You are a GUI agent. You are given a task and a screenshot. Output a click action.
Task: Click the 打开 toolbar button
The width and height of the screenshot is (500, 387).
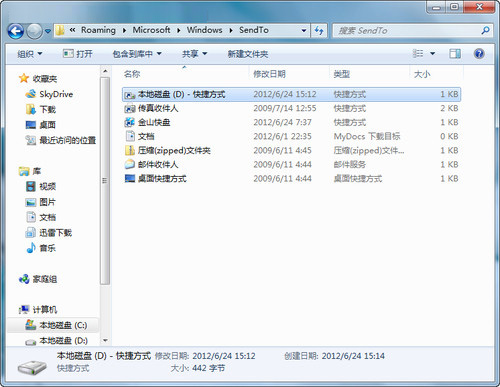[78, 54]
